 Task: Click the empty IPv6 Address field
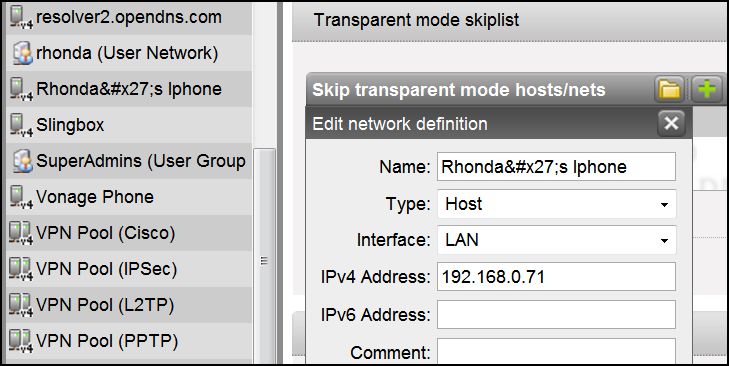click(557, 314)
